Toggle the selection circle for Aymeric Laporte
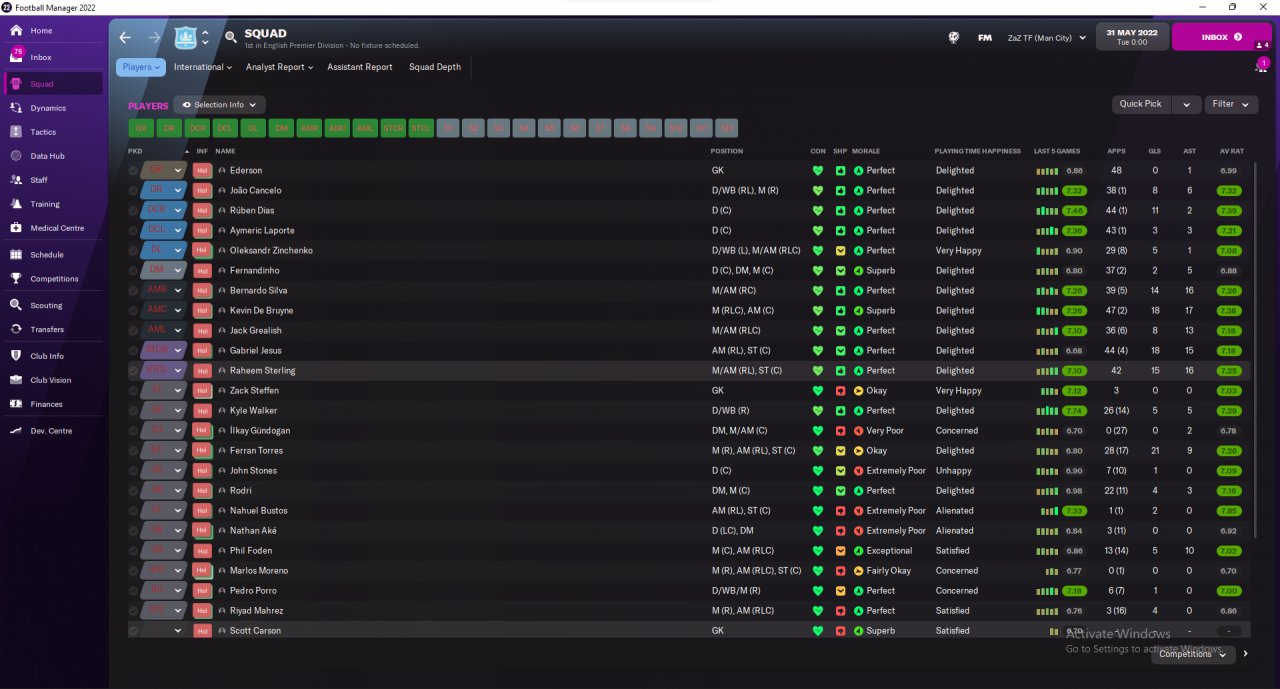This screenshot has width=1280, height=689. tap(134, 231)
